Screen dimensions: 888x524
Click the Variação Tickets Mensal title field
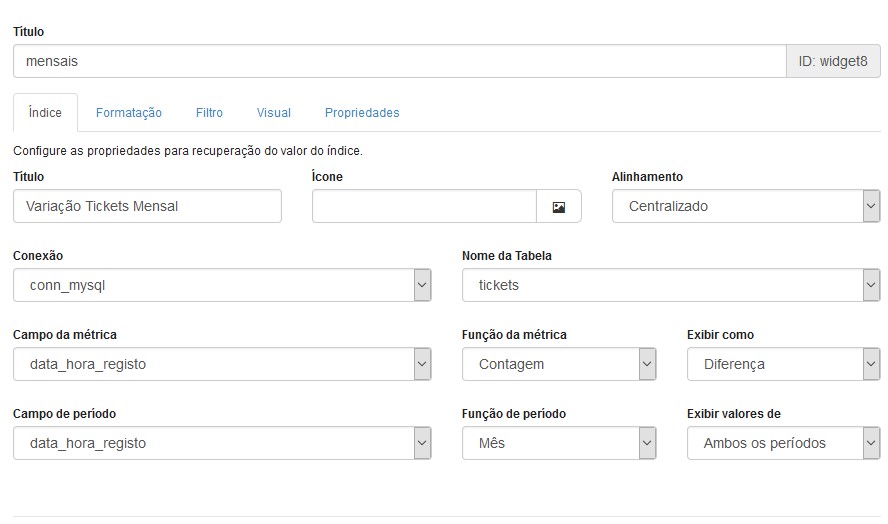tap(147, 206)
